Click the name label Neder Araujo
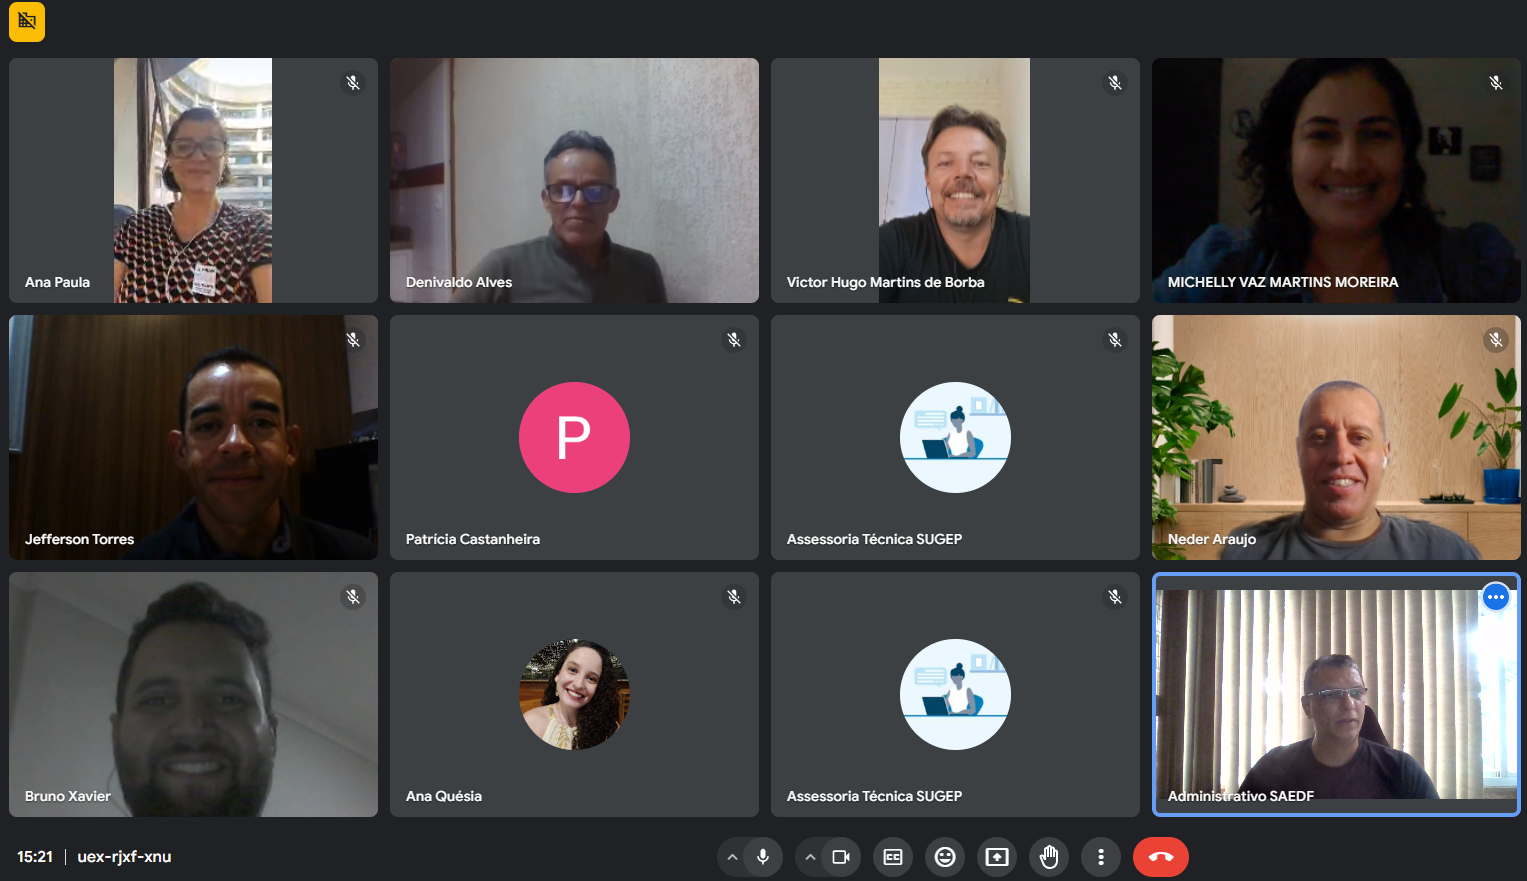1527x881 pixels. click(1212, 539)
